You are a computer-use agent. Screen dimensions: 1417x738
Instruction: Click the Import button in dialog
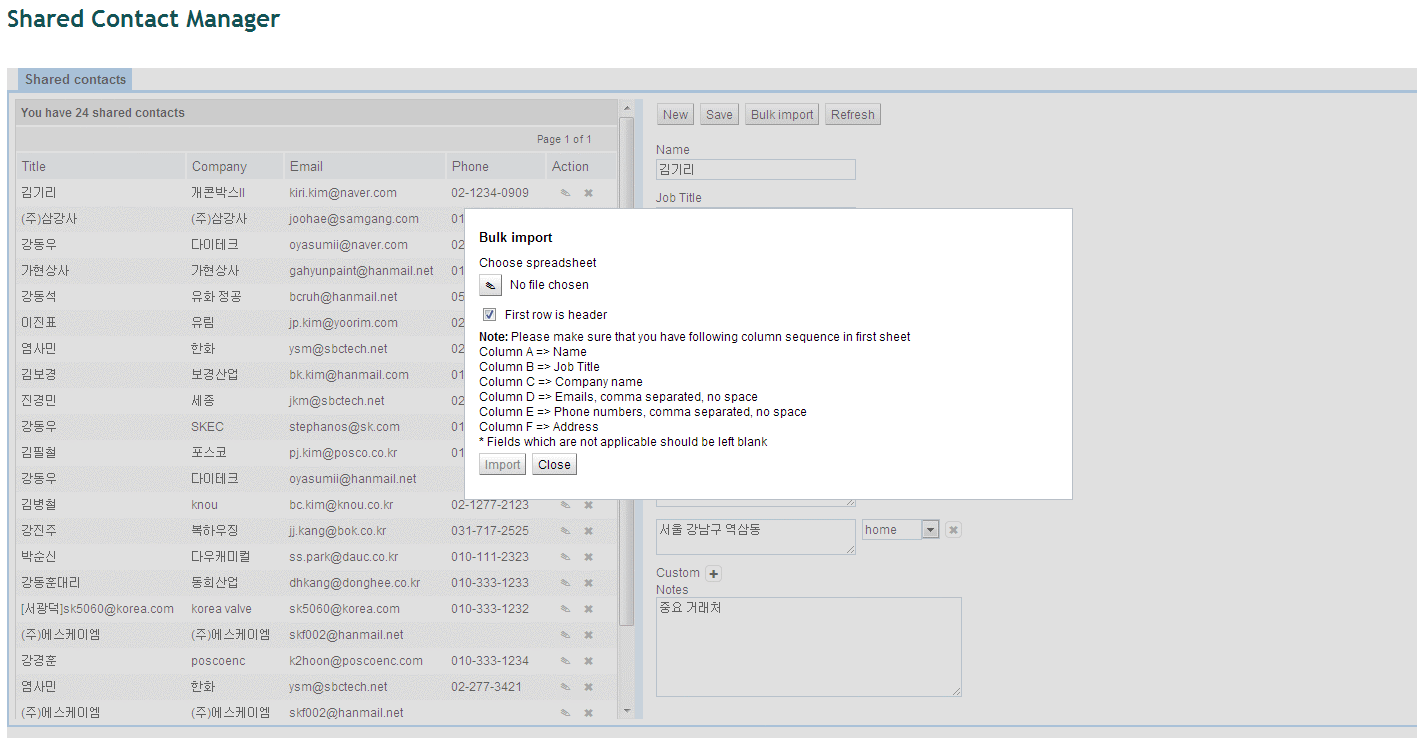tap(502, 465)
